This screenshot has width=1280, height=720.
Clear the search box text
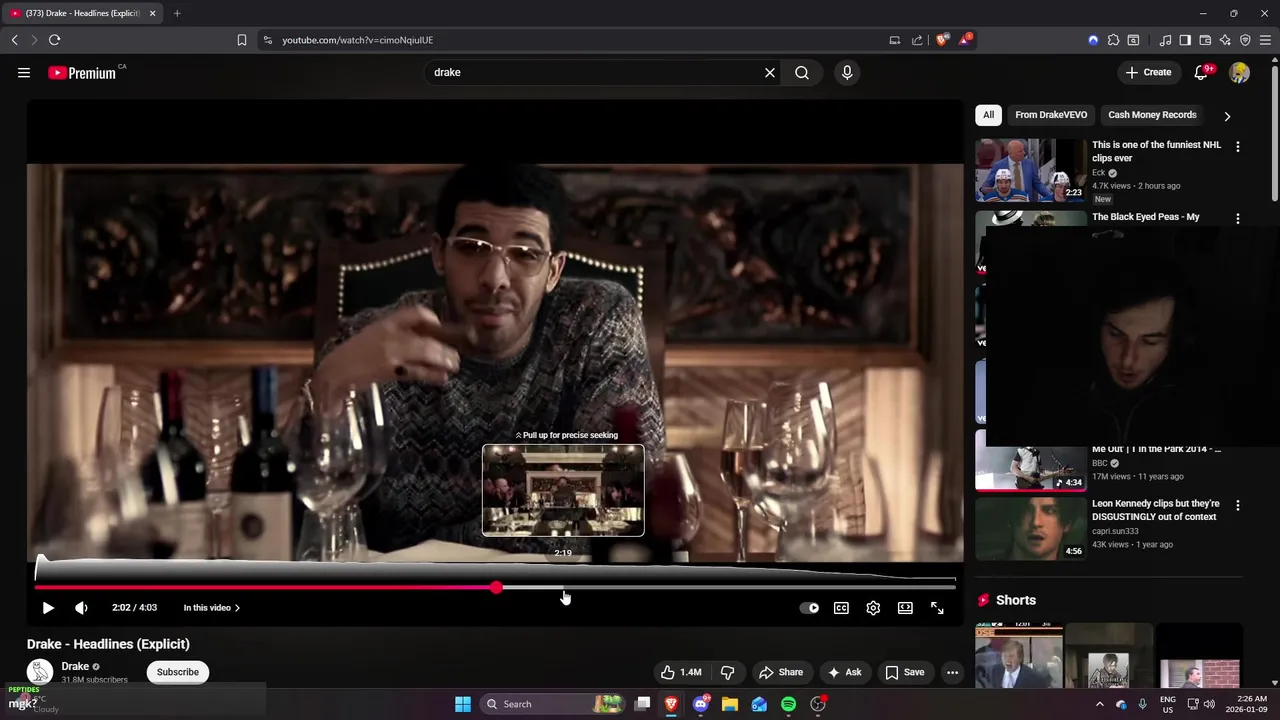pyautogui.click(x=770, y=72)
